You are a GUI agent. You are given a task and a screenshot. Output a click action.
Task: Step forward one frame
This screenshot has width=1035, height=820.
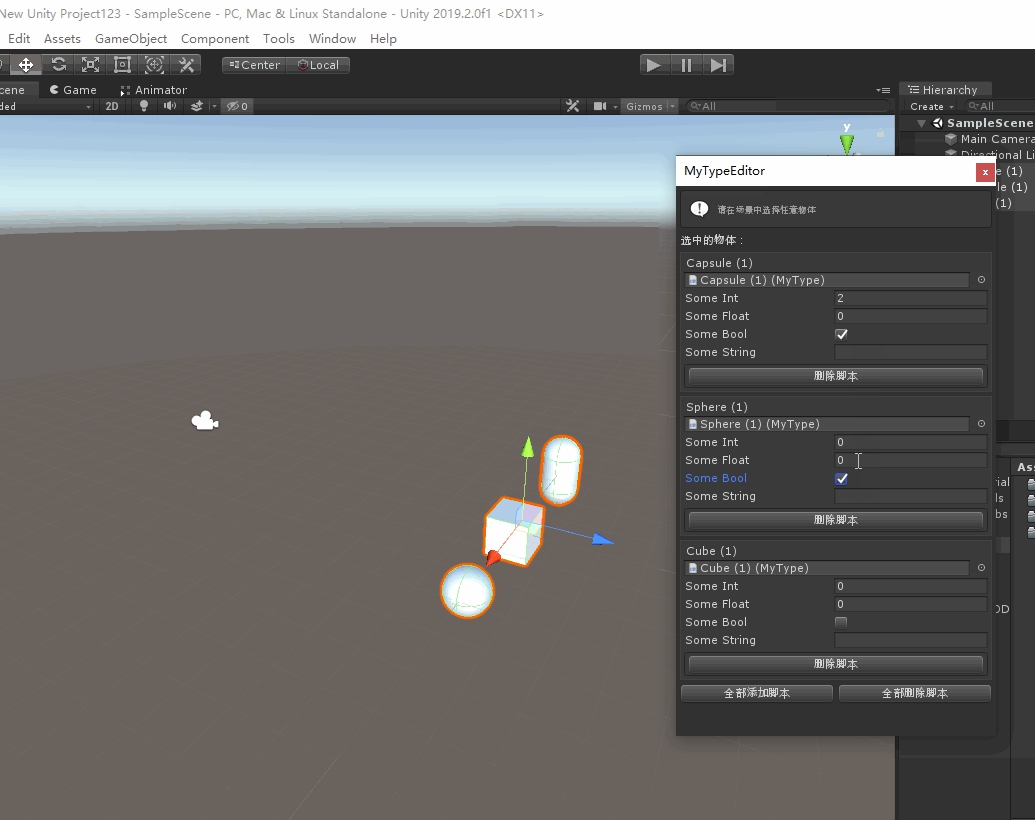718,65
